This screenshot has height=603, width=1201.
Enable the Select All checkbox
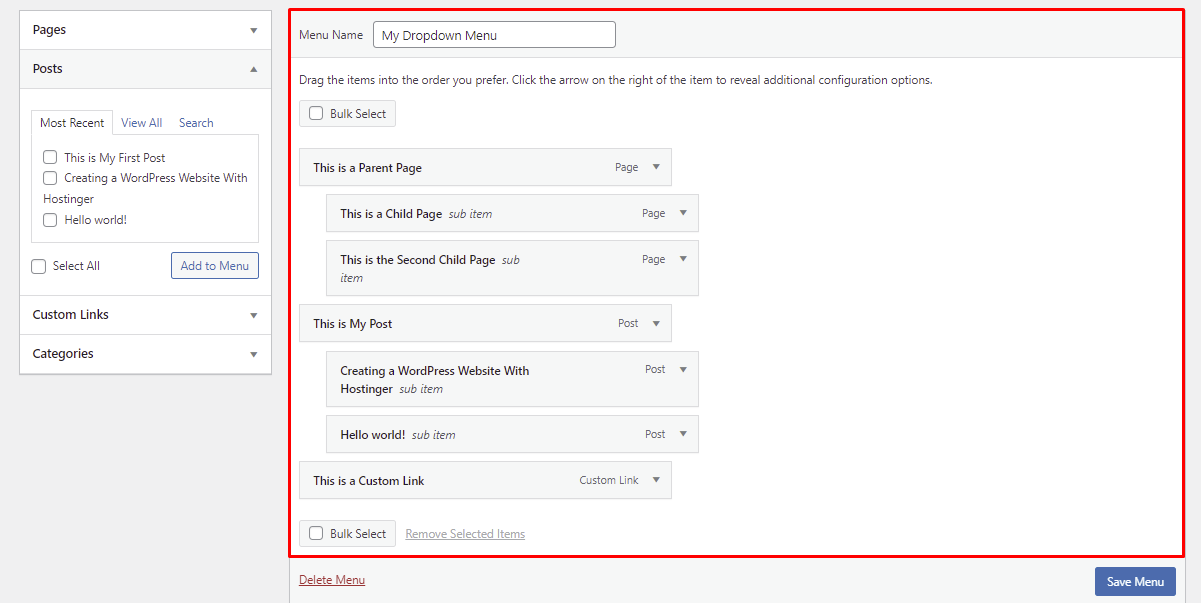click(38, 265)
